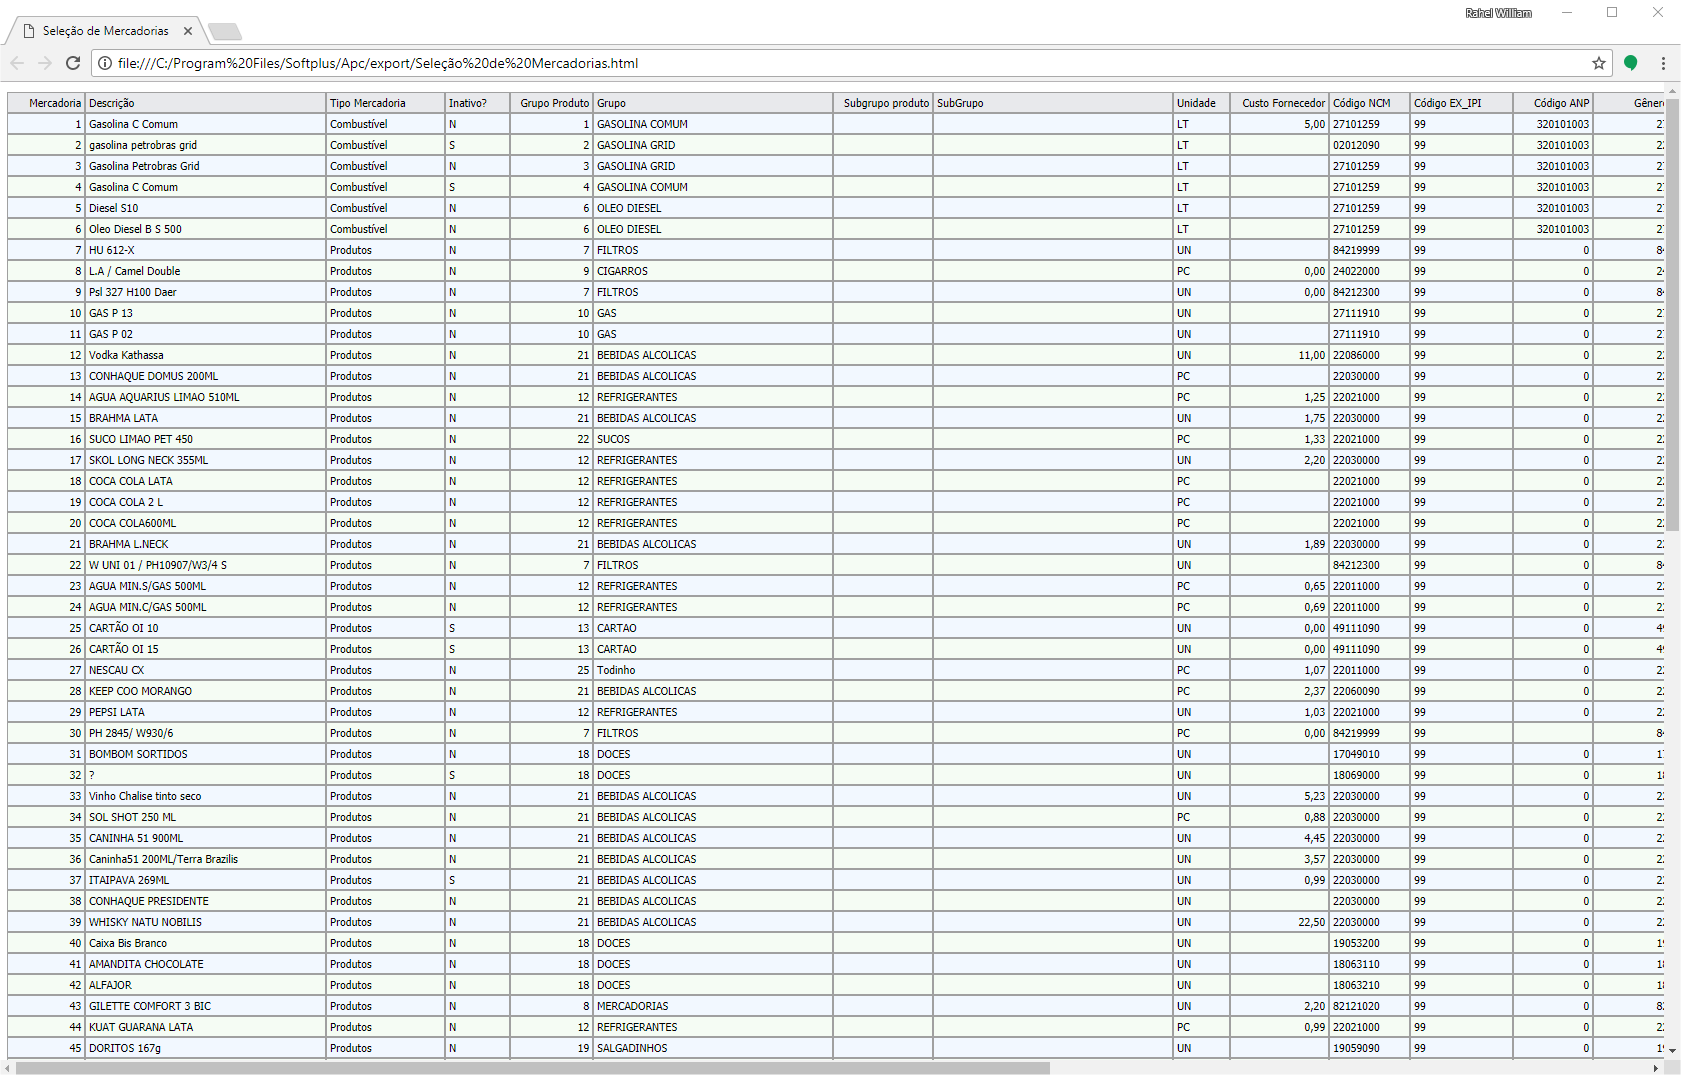1681x1075 pixels.
Task: Click the Código EX_IPI column header
Action: (1462, 103)
